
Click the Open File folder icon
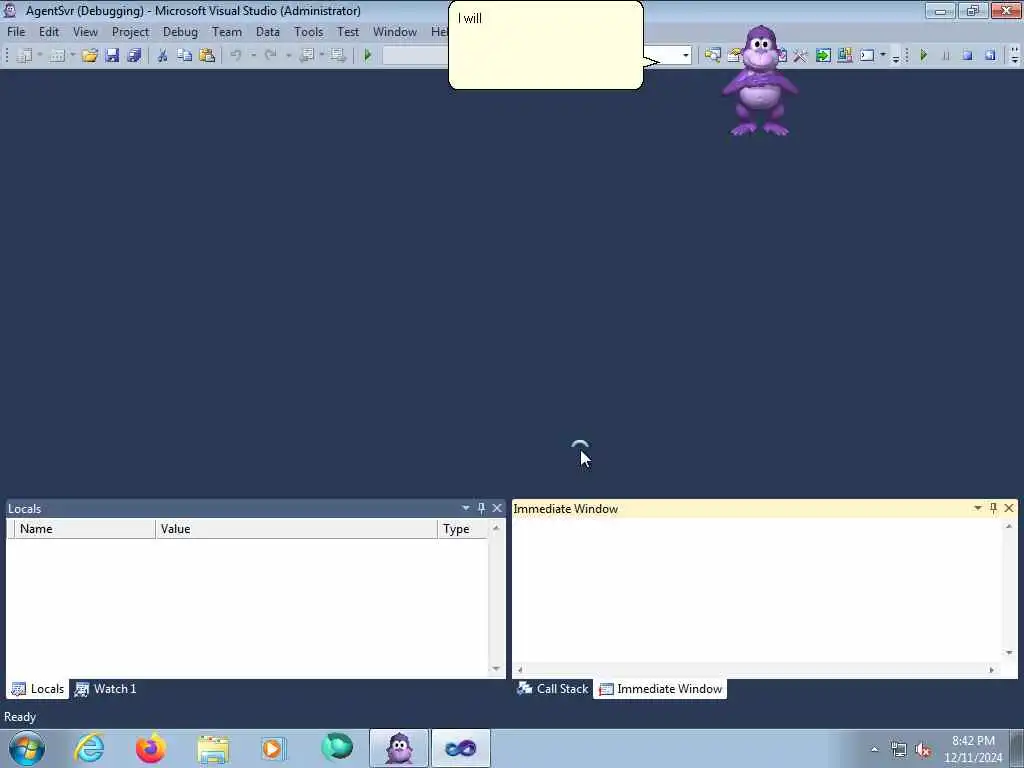89,56
